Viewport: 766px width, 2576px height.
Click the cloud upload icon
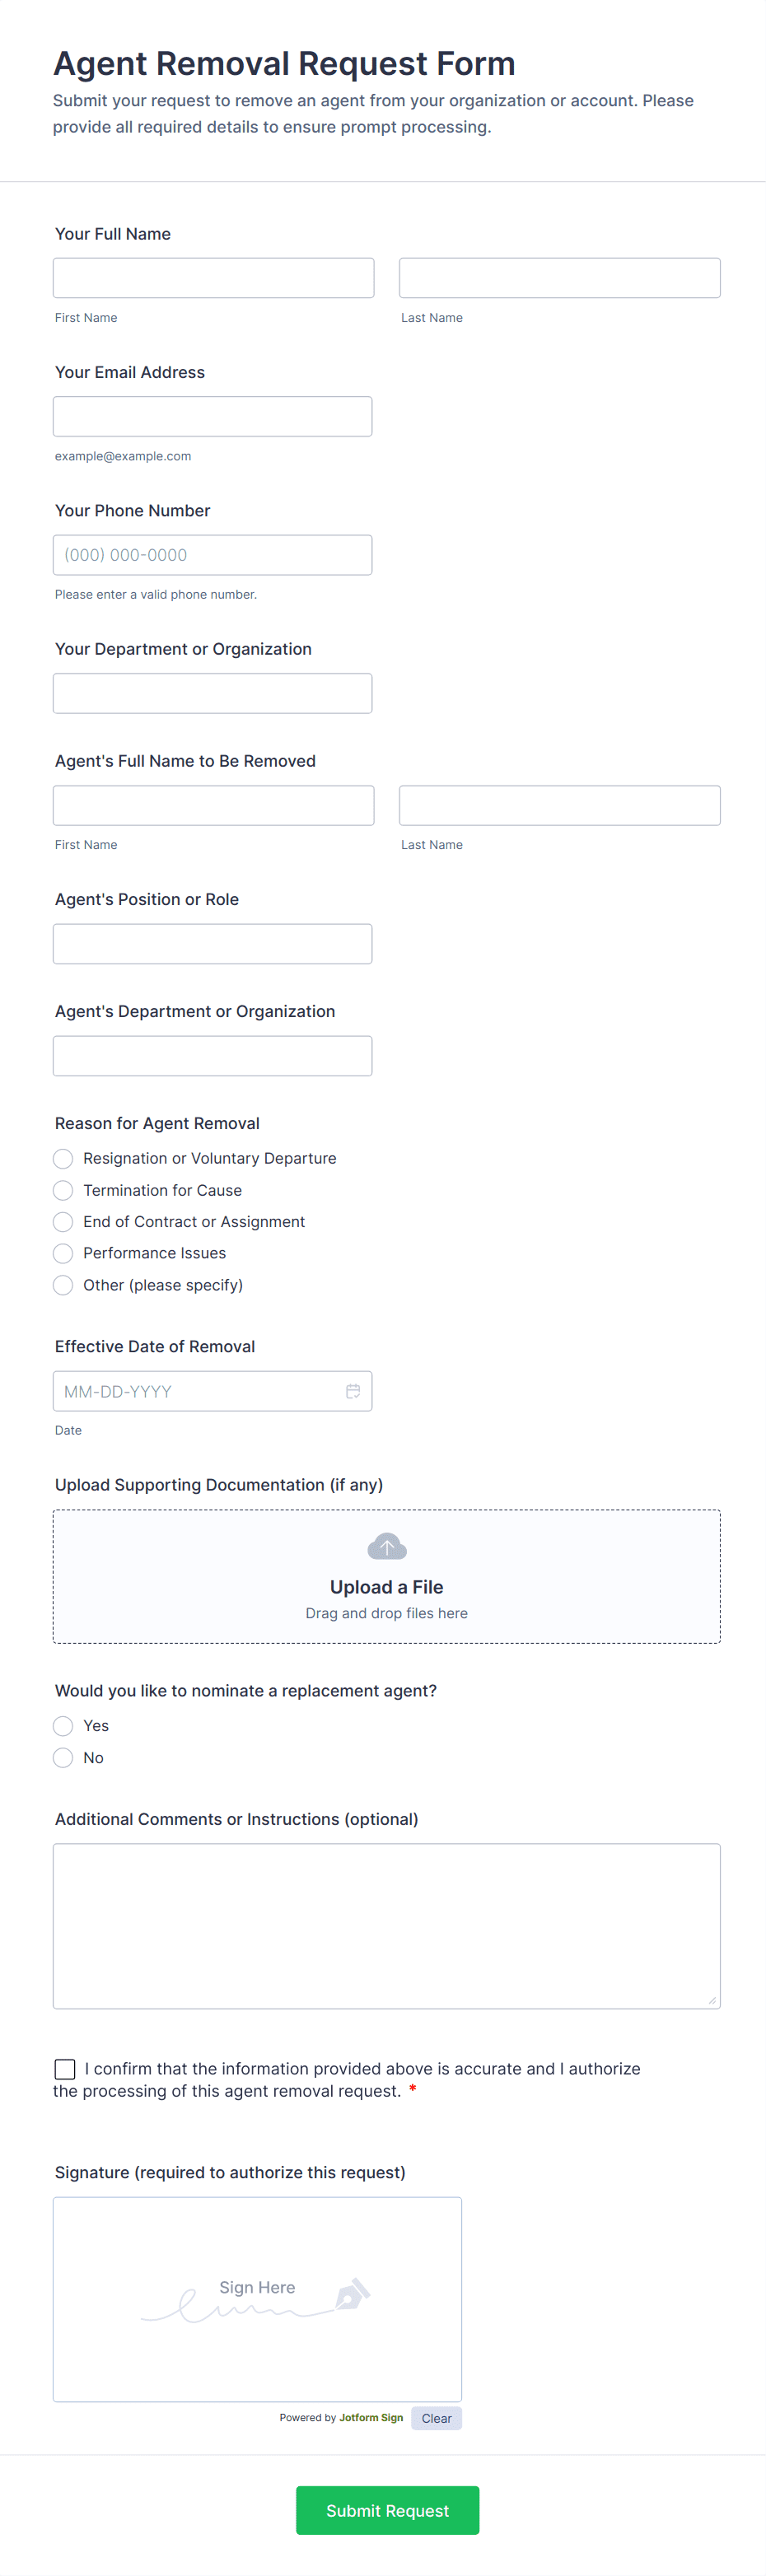click(x=387, y=1546)
